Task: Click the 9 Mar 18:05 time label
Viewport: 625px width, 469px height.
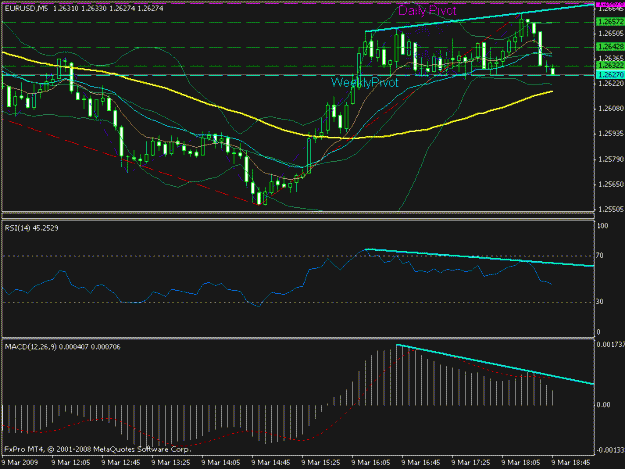Action: click(x=521, y=463)
